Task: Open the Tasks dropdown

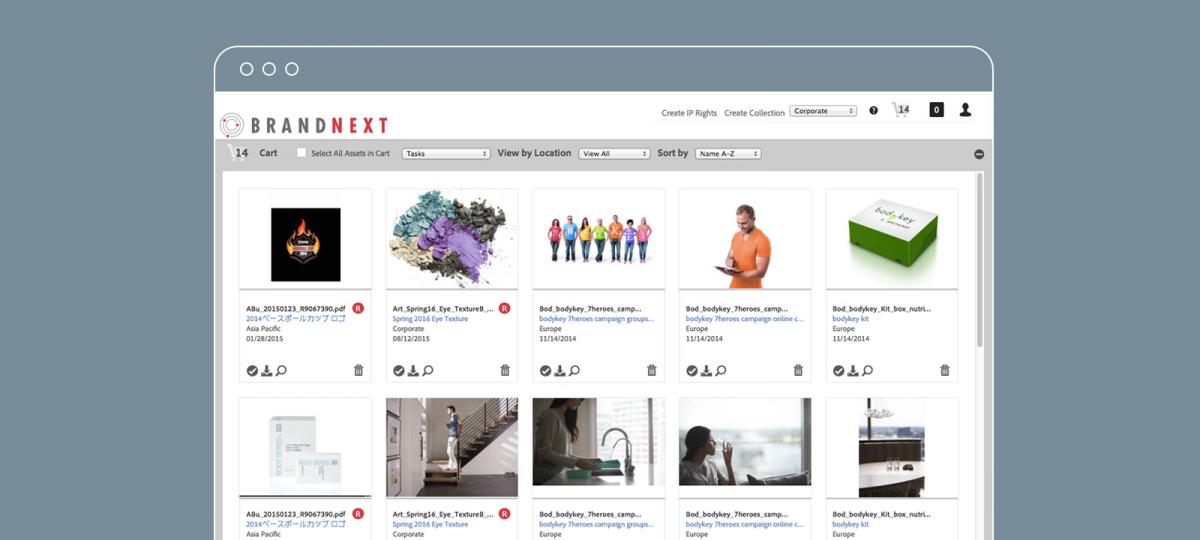Action: coord(446,154)
